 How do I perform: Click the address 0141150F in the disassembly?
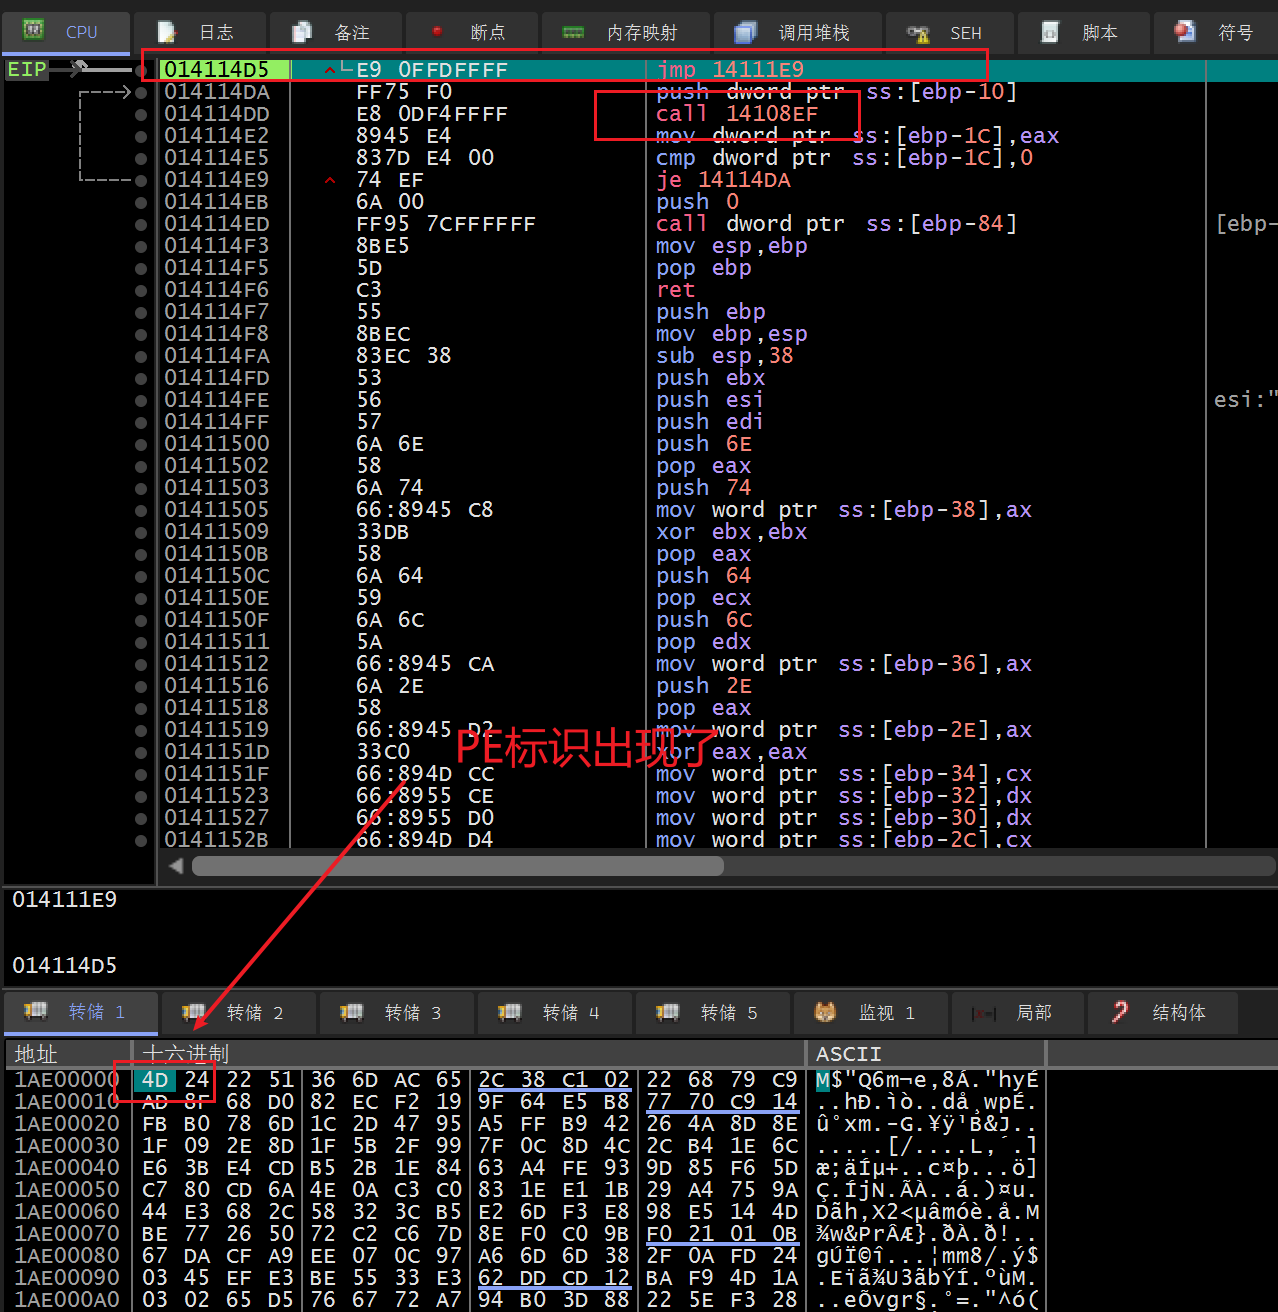point(217,620)
